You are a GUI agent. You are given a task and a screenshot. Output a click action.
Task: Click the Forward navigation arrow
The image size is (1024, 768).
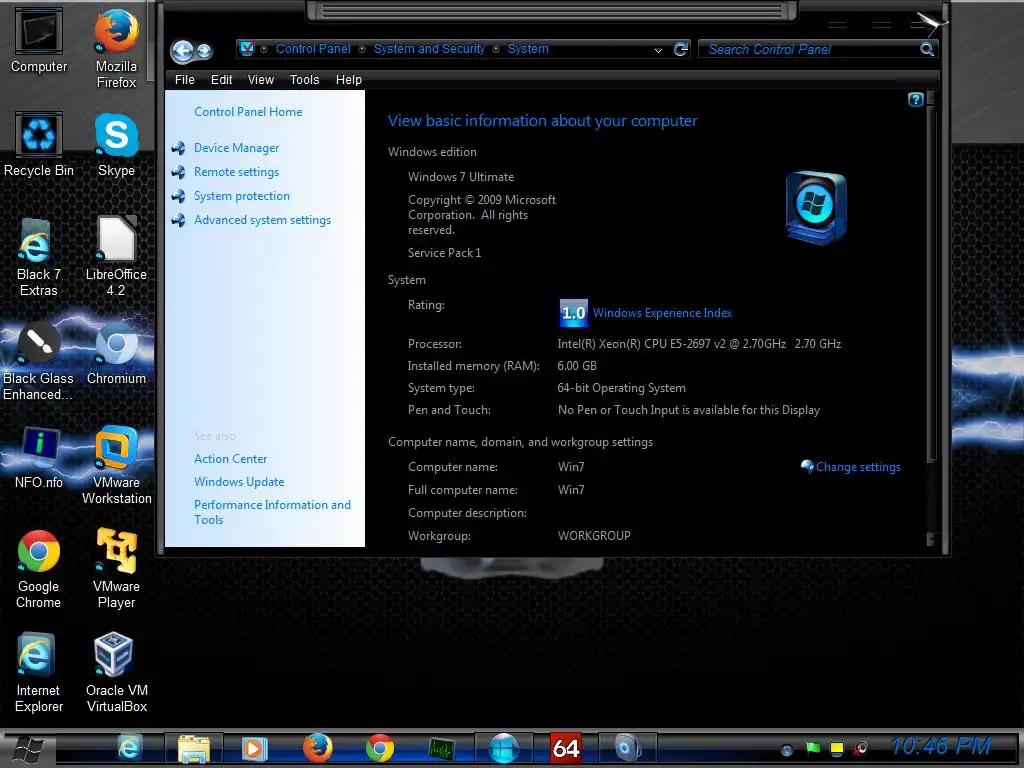pyautogui.click(x=204, y=50)
